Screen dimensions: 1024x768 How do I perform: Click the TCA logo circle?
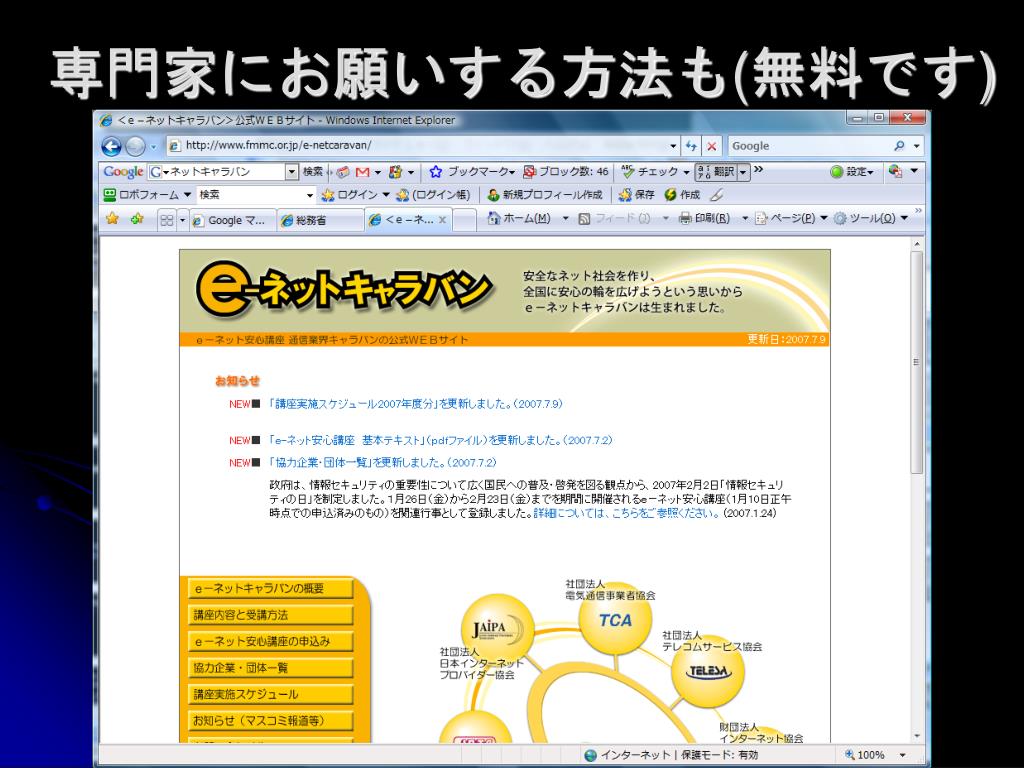click(615, 620)
